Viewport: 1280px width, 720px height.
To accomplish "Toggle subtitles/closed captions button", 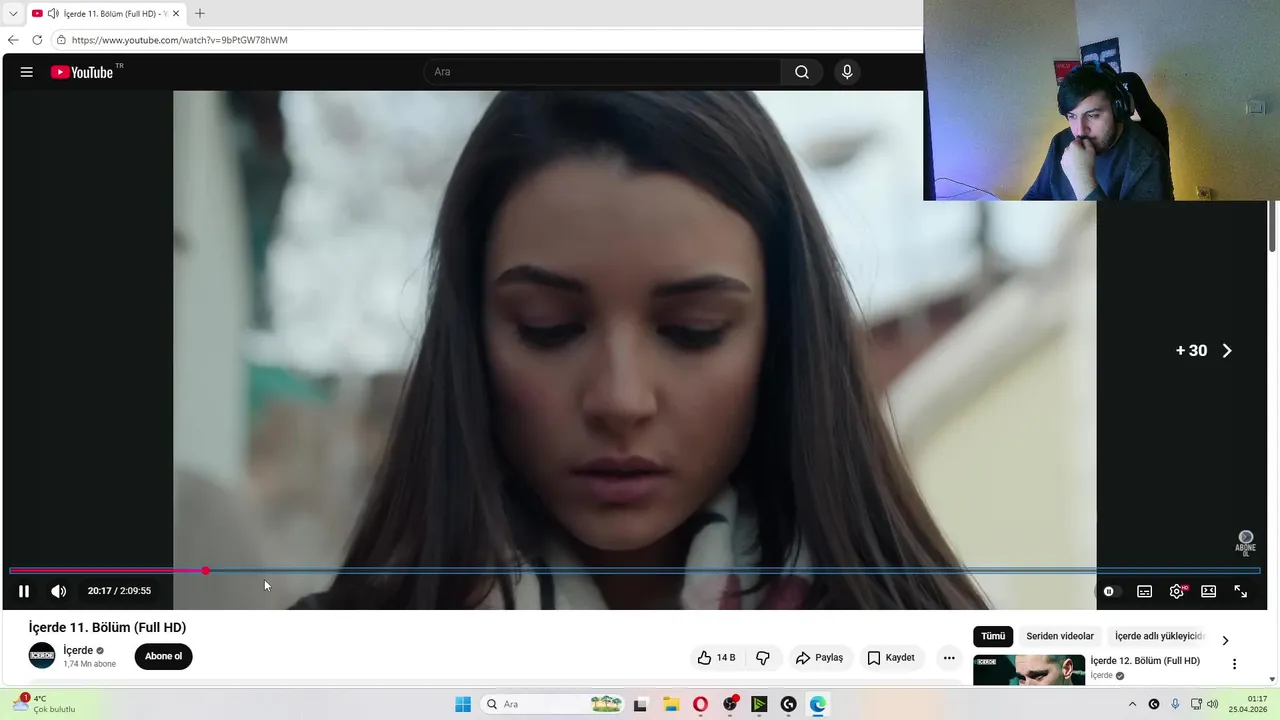I will tap(1145, 591).
